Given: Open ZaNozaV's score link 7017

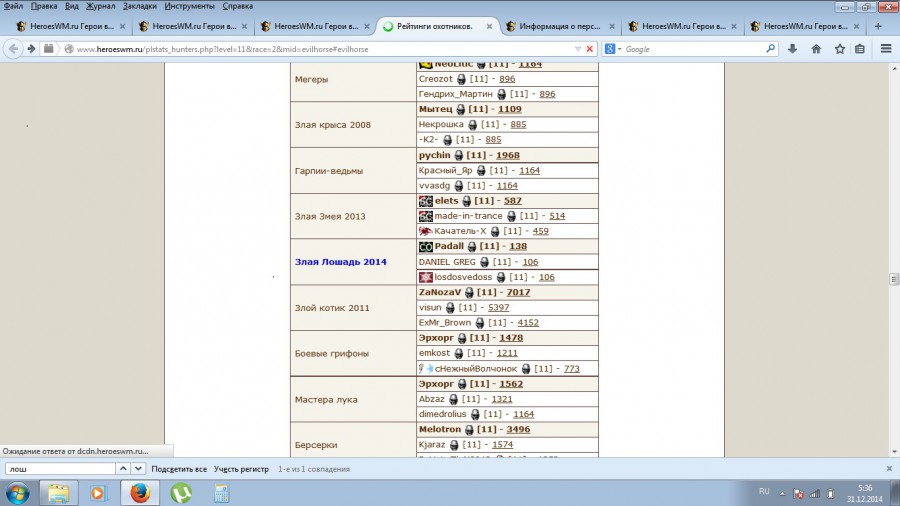Looking at the screenshot, I should tap(518, 293).
